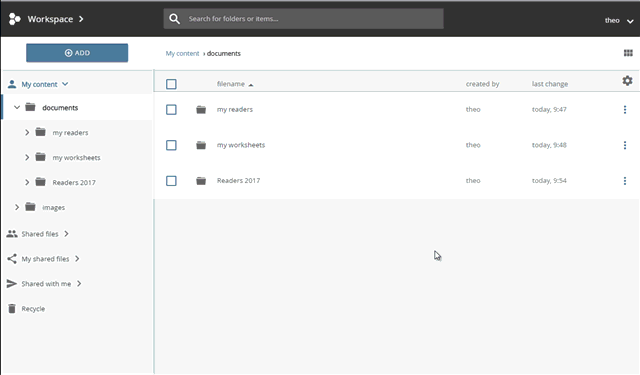Screen dimensions: 640x375
Task: Select My content in the sidebar
Action: 39,84
